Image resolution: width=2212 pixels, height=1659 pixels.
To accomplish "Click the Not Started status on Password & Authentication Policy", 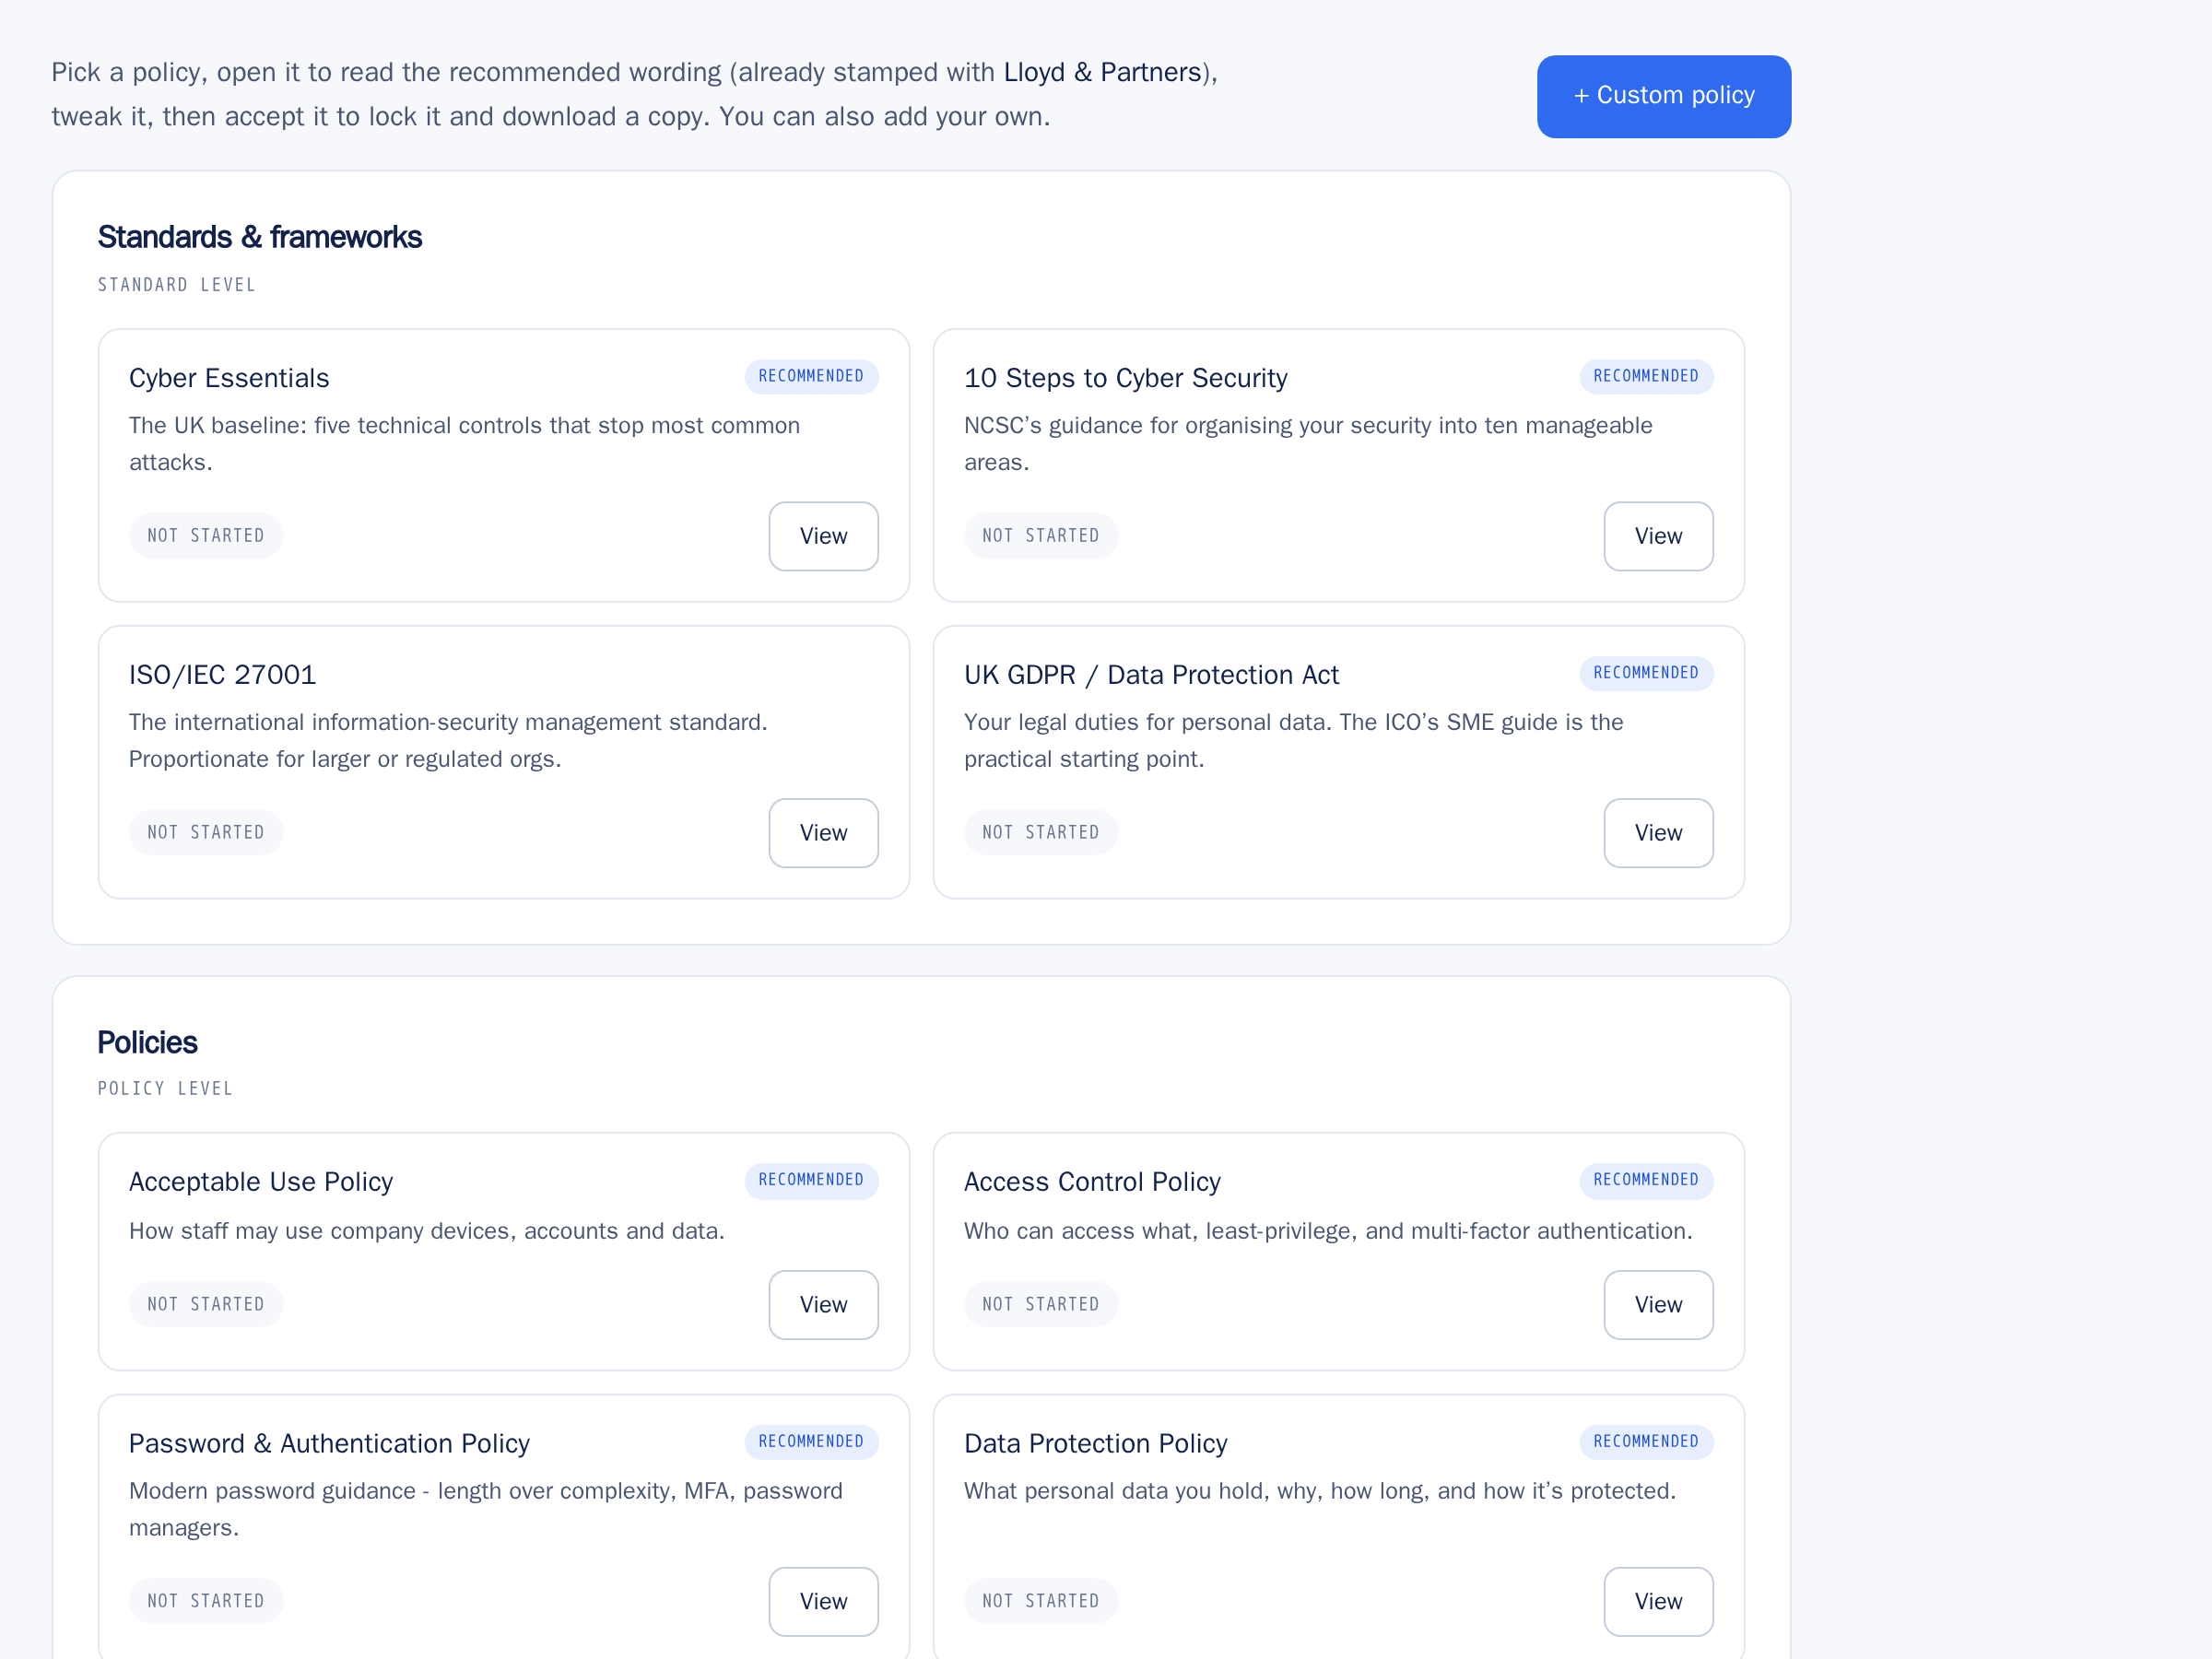I will coord(206,1601).
